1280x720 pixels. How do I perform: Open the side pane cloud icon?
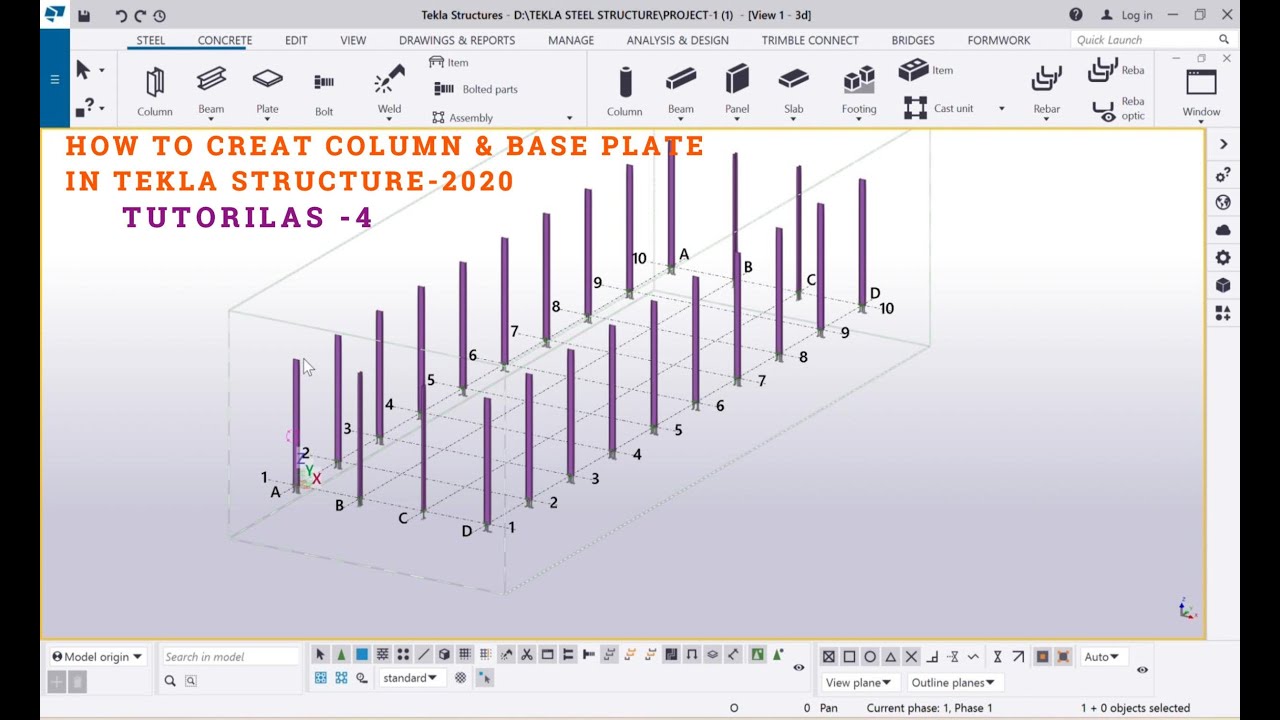point(1222,230)
